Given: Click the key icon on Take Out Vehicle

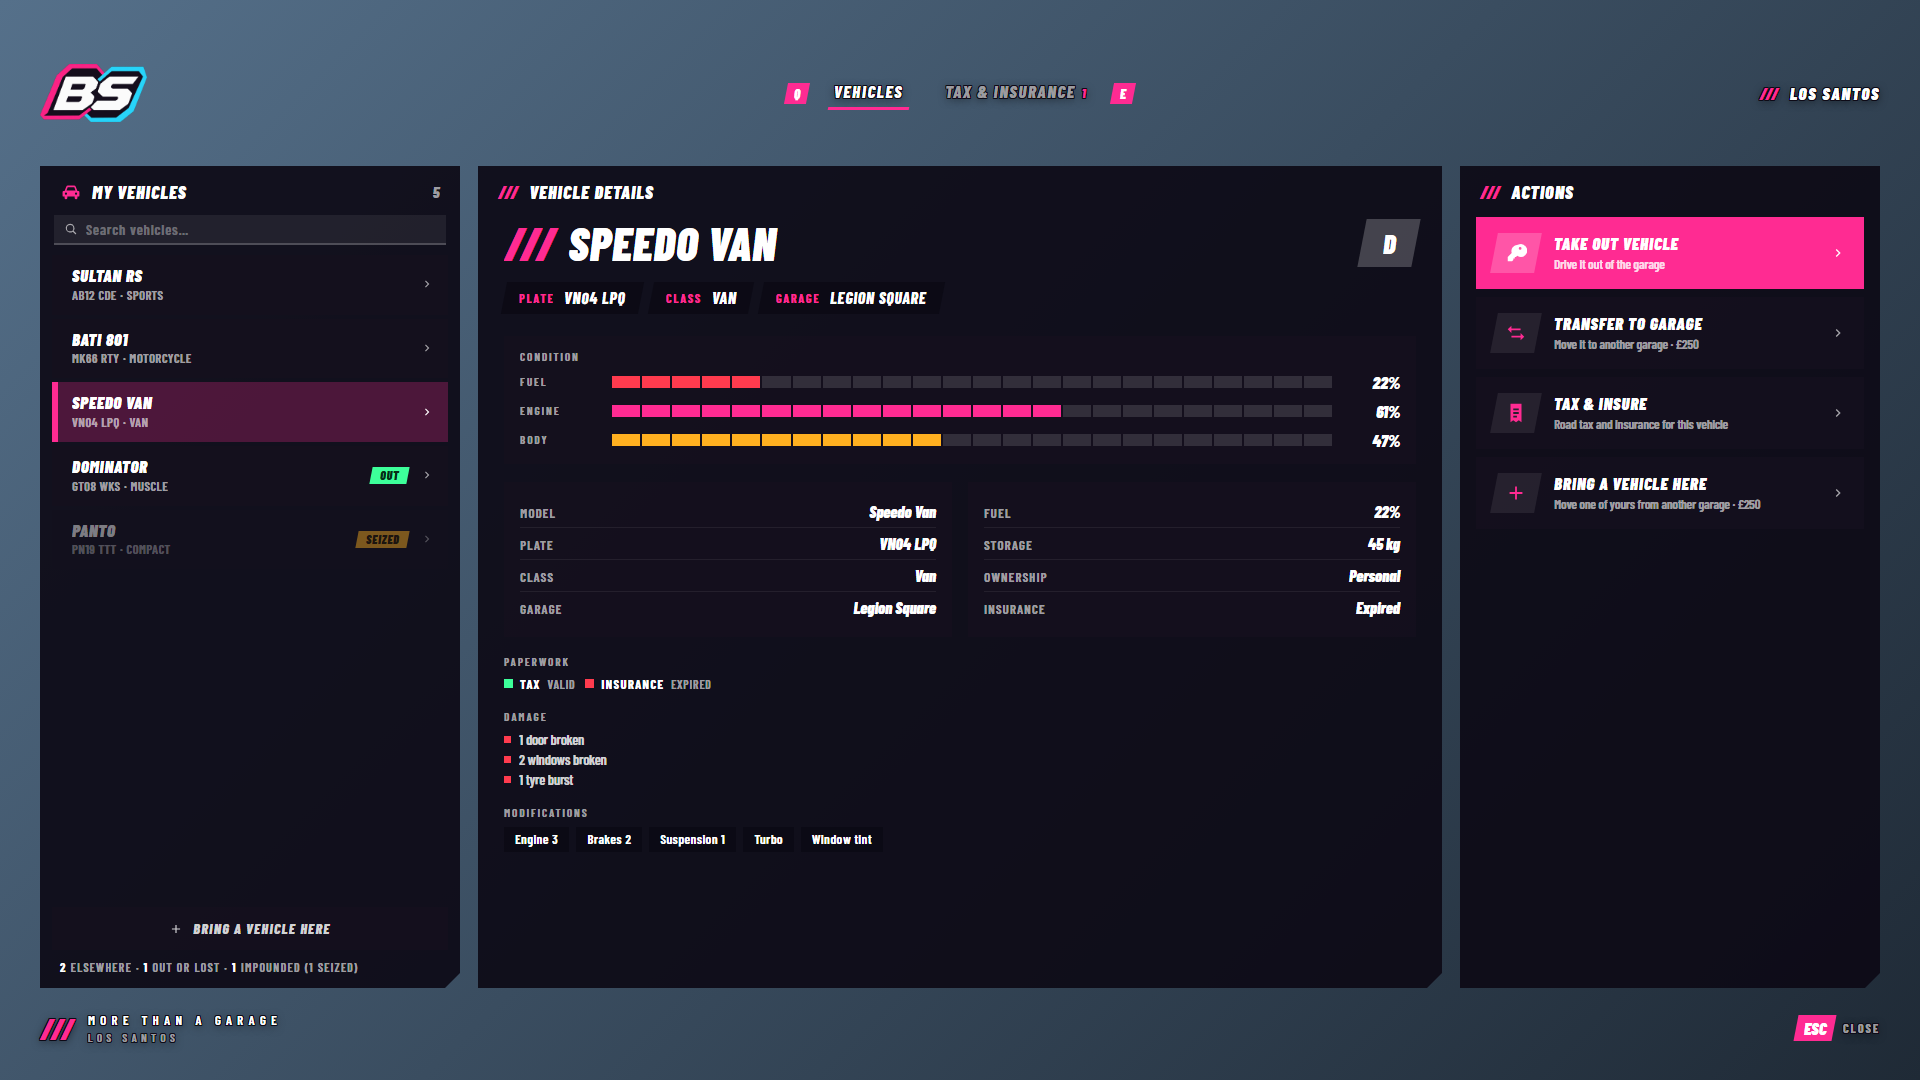Looking at the screenshot, I should click(1516, 253).
